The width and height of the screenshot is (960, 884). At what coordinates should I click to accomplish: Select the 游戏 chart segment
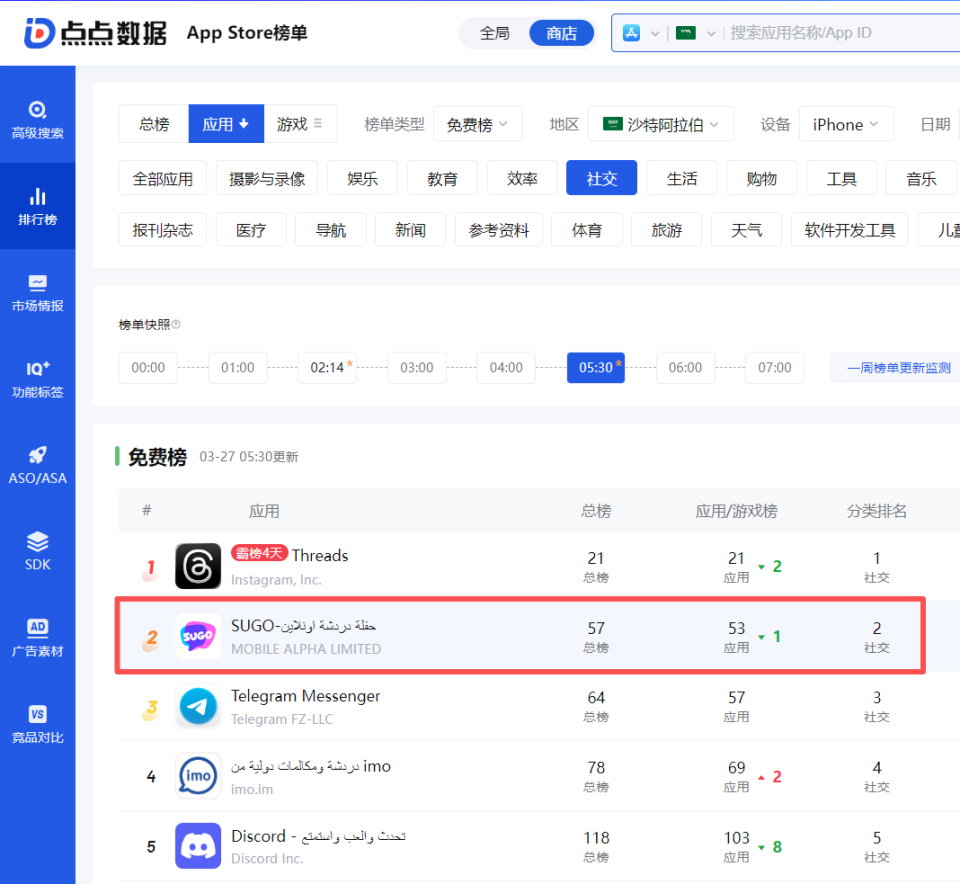(x=300, y=124)
